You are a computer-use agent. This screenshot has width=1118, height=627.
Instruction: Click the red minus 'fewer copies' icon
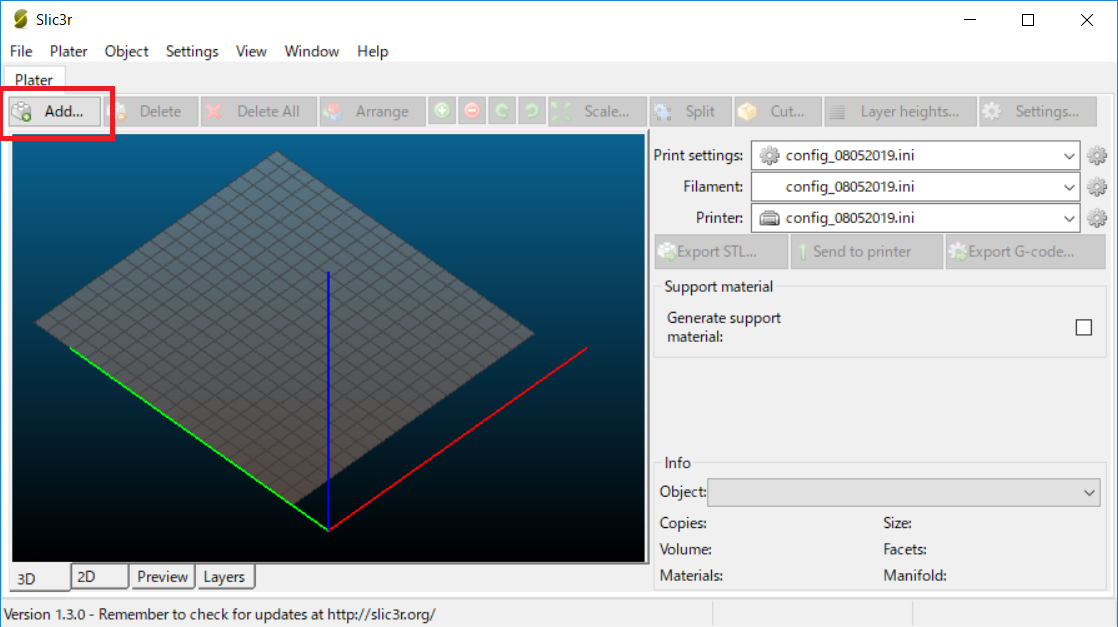coord(472,111)
